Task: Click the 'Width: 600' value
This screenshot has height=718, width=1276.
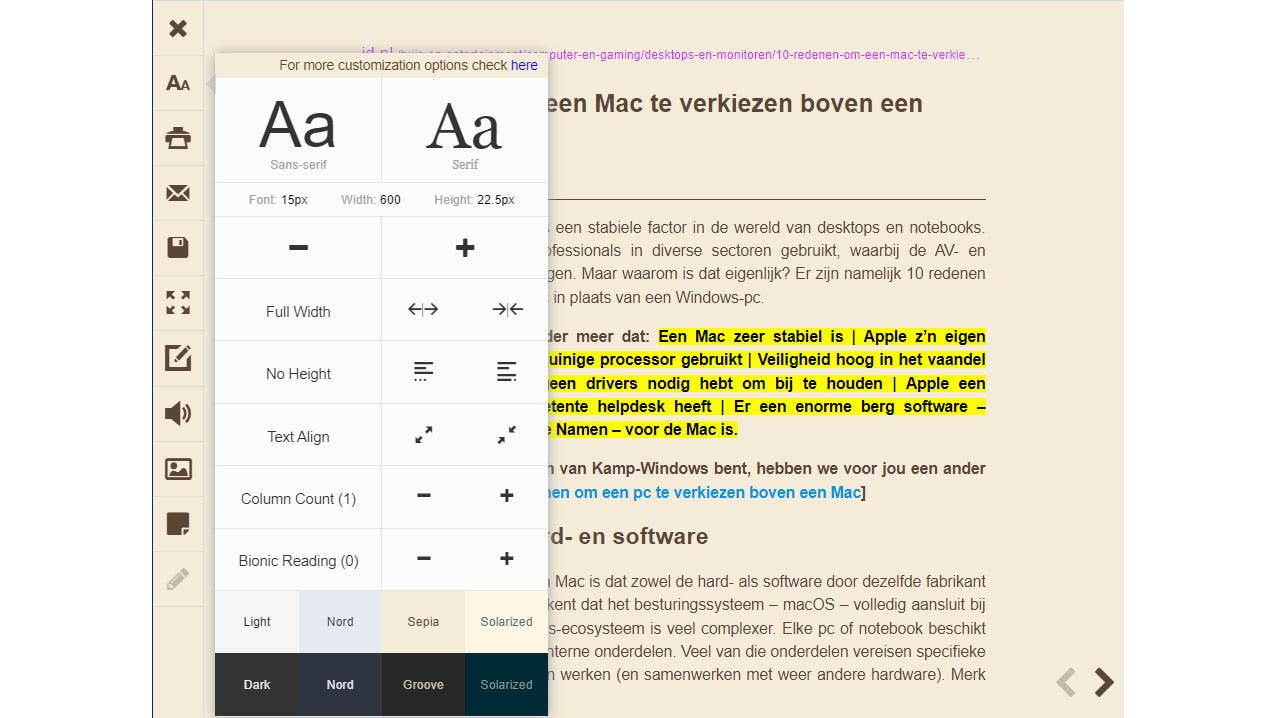Action: [371, 200]
